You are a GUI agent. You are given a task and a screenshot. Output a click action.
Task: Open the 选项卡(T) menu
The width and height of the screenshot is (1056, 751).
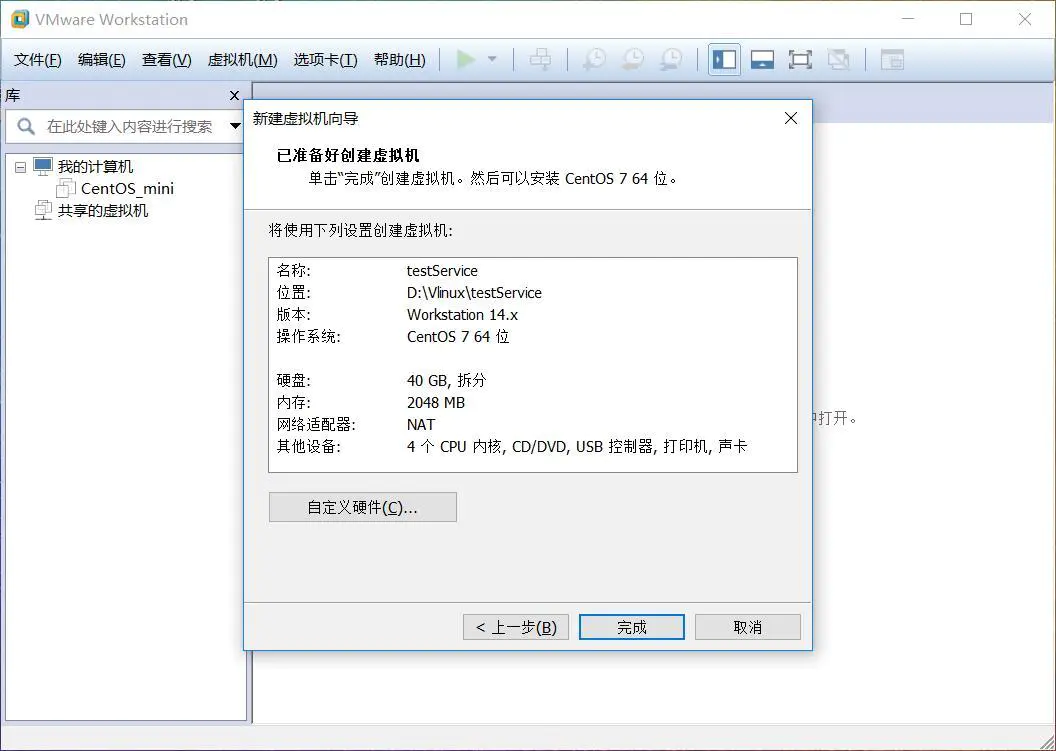point(325,60)
